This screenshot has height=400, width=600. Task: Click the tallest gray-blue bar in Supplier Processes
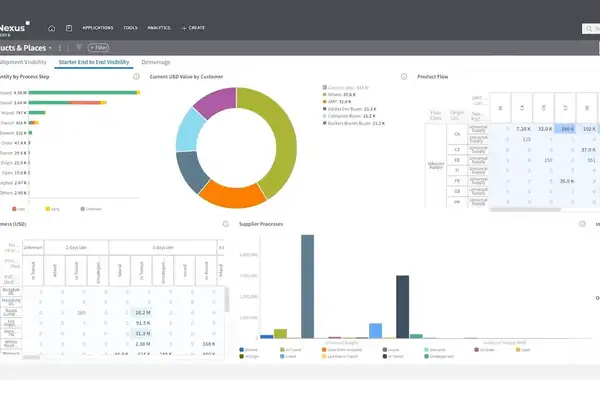coord(308,287)
